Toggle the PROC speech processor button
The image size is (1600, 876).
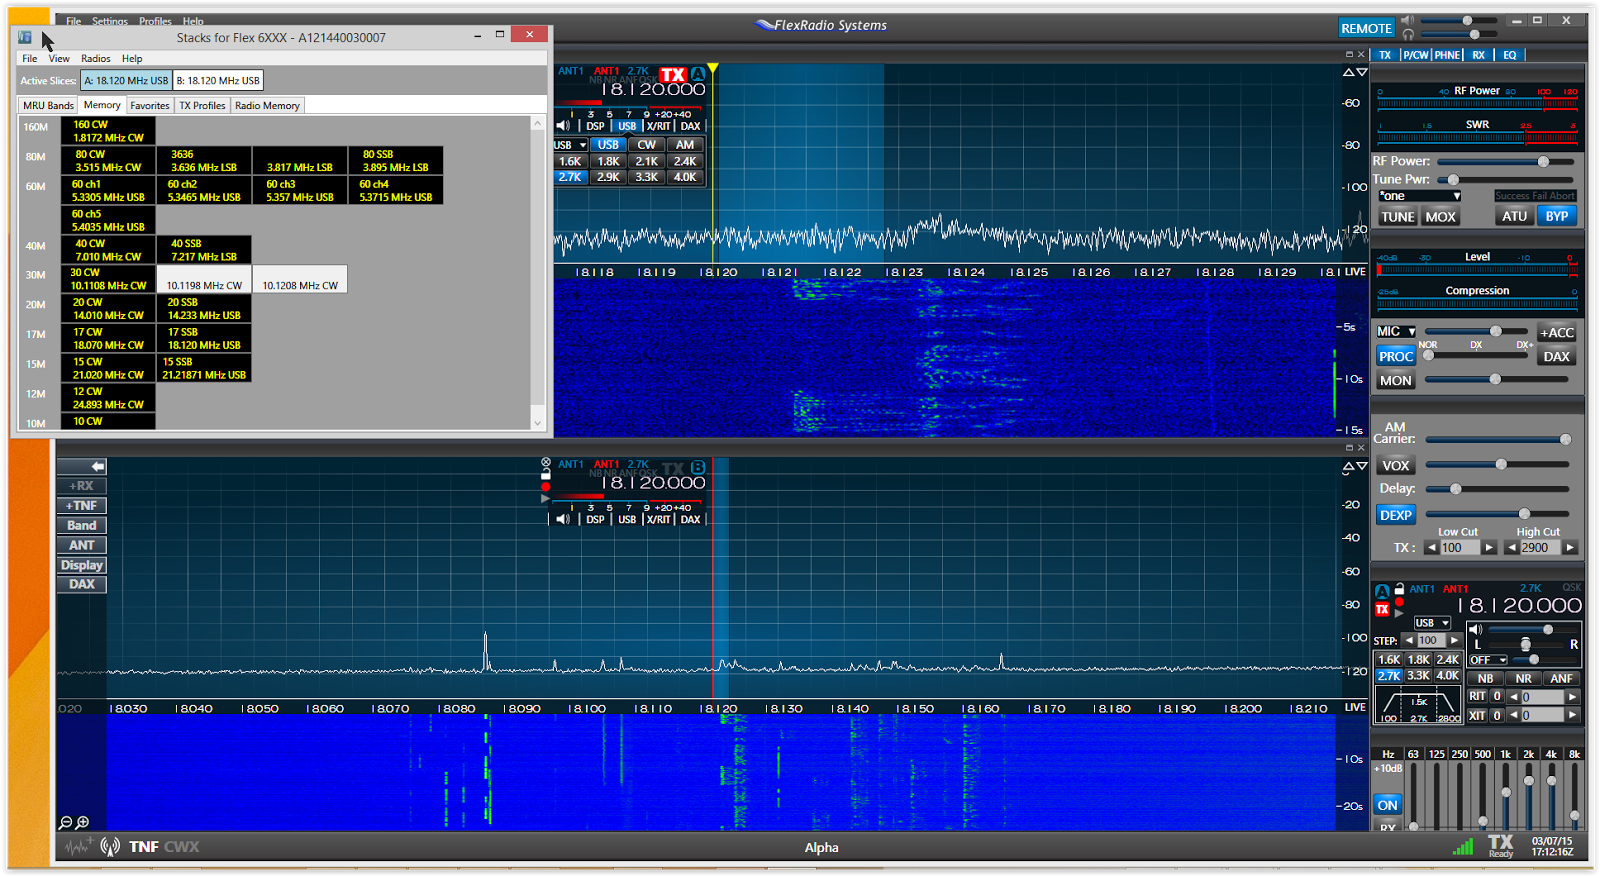coord(1395,356)
